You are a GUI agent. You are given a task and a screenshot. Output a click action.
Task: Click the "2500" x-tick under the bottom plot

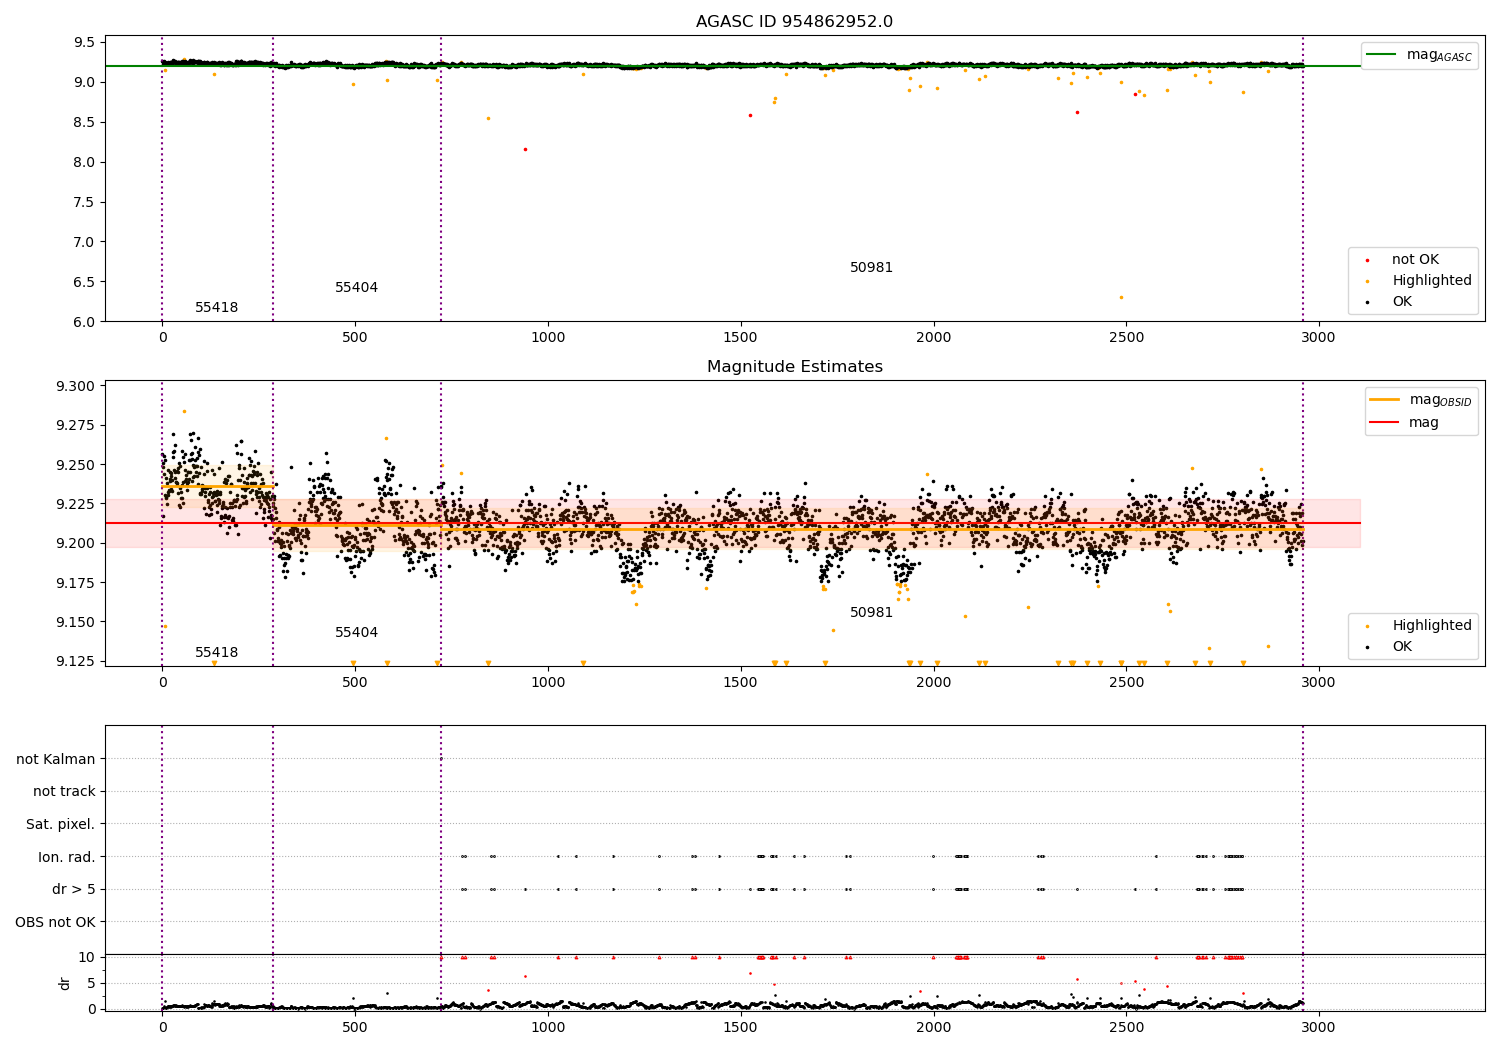1126,1028
